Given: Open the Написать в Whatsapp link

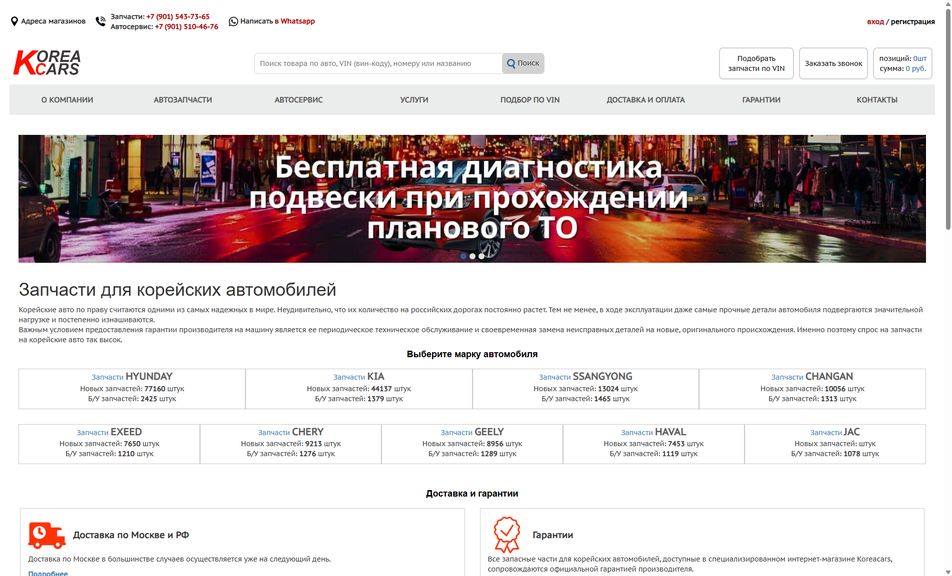Looking at the screenshot, I should [277, 21].
